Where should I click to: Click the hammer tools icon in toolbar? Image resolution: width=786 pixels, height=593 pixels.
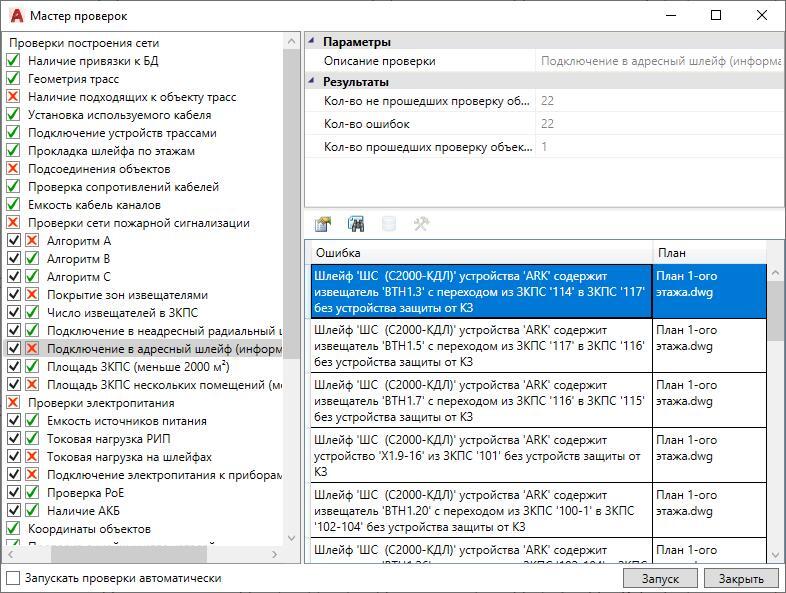421,224
